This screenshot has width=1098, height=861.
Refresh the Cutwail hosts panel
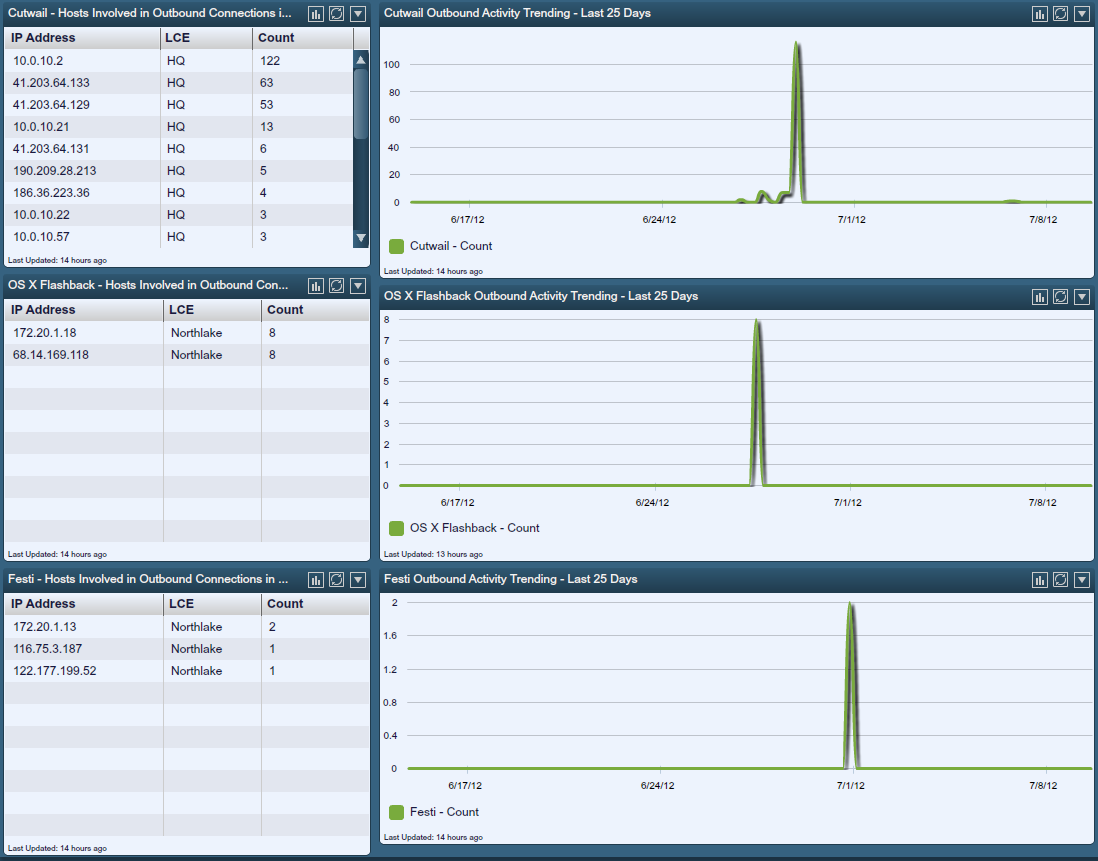point(337,13)
